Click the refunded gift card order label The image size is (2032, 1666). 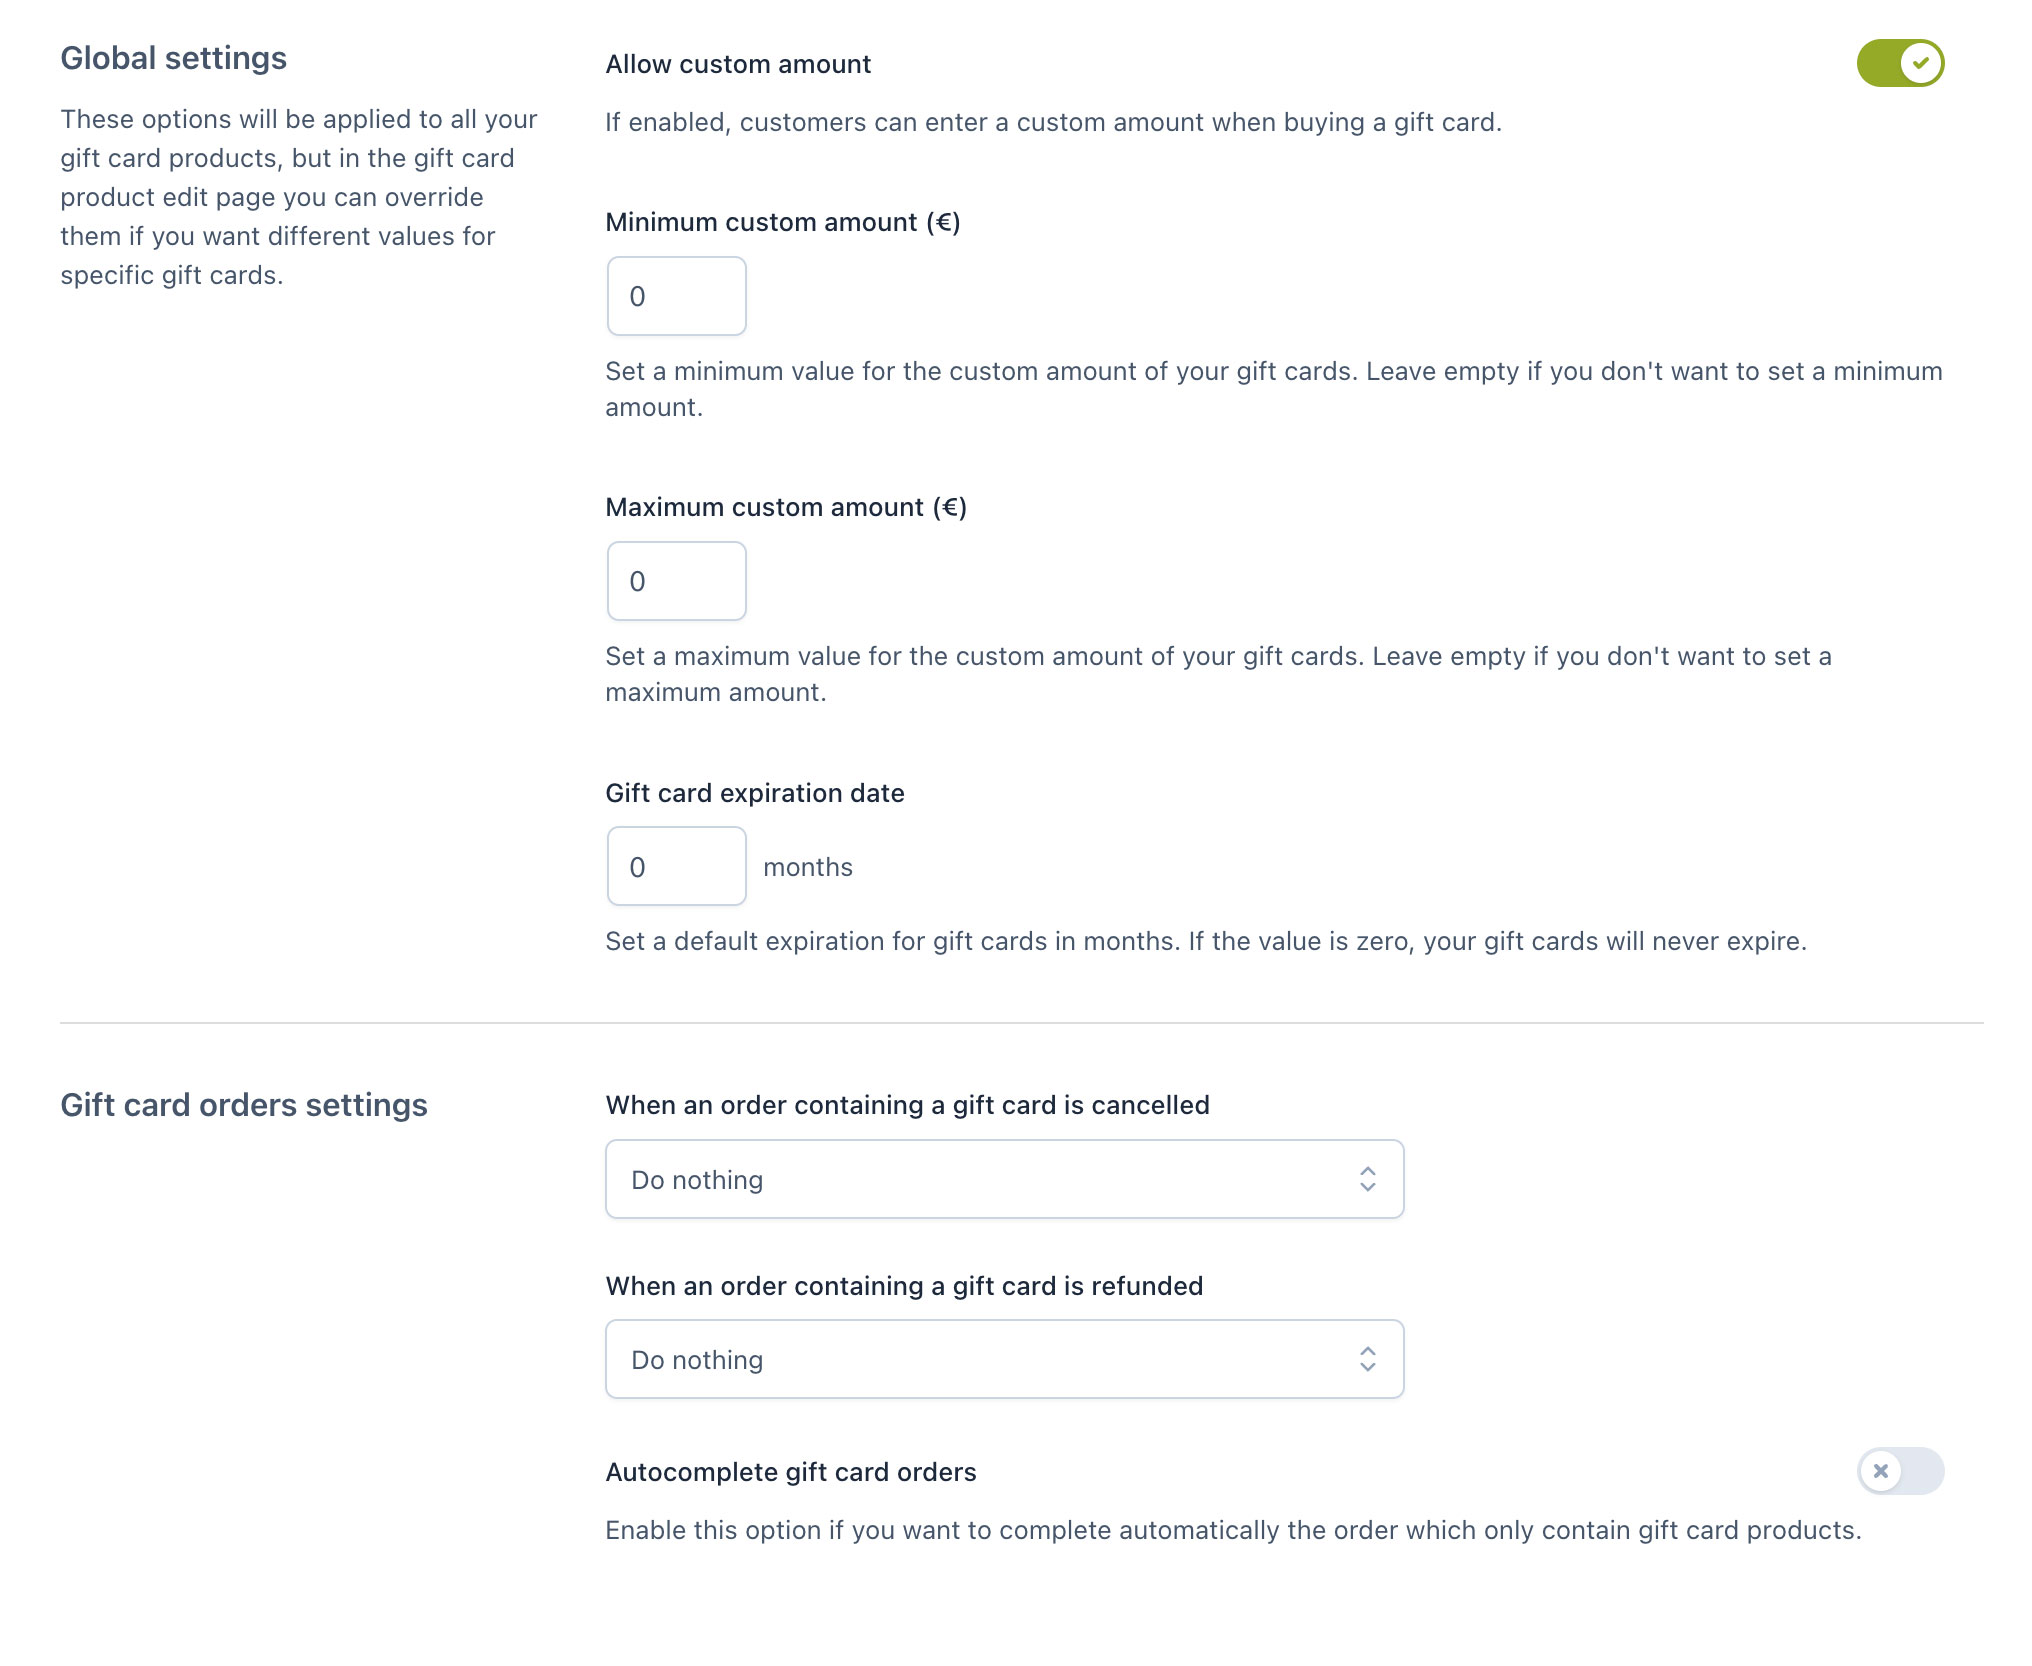click(904, 1286)
